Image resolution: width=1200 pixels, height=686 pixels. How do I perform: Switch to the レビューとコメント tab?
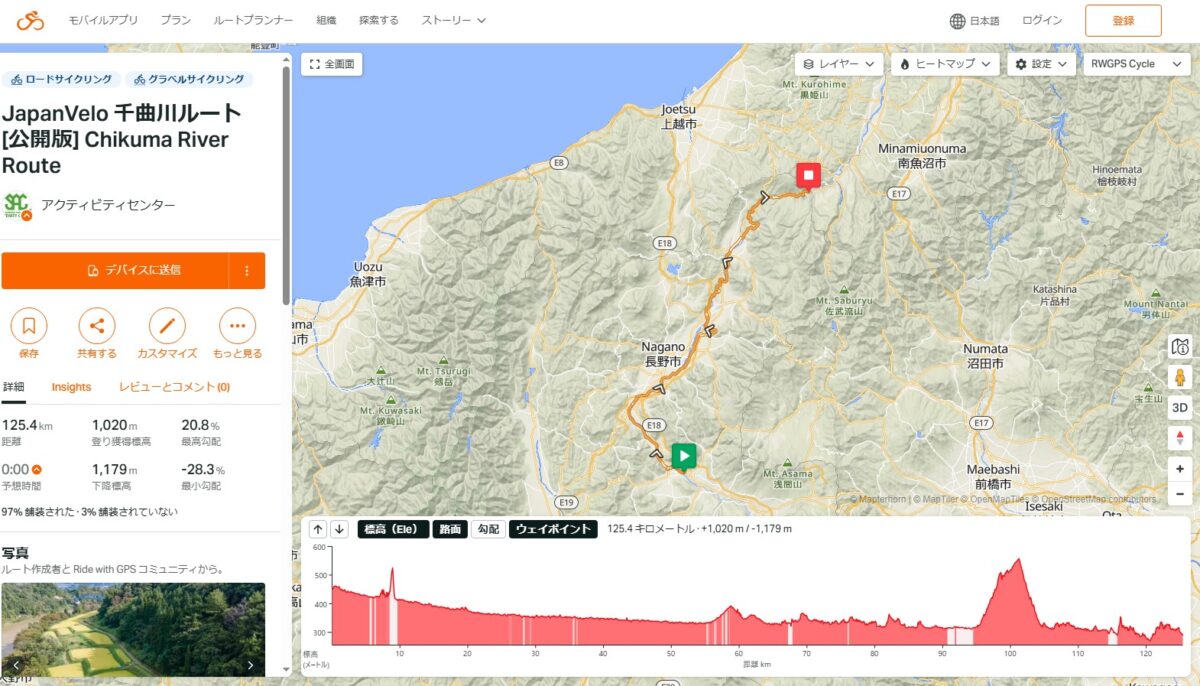[x=174, y=387]
